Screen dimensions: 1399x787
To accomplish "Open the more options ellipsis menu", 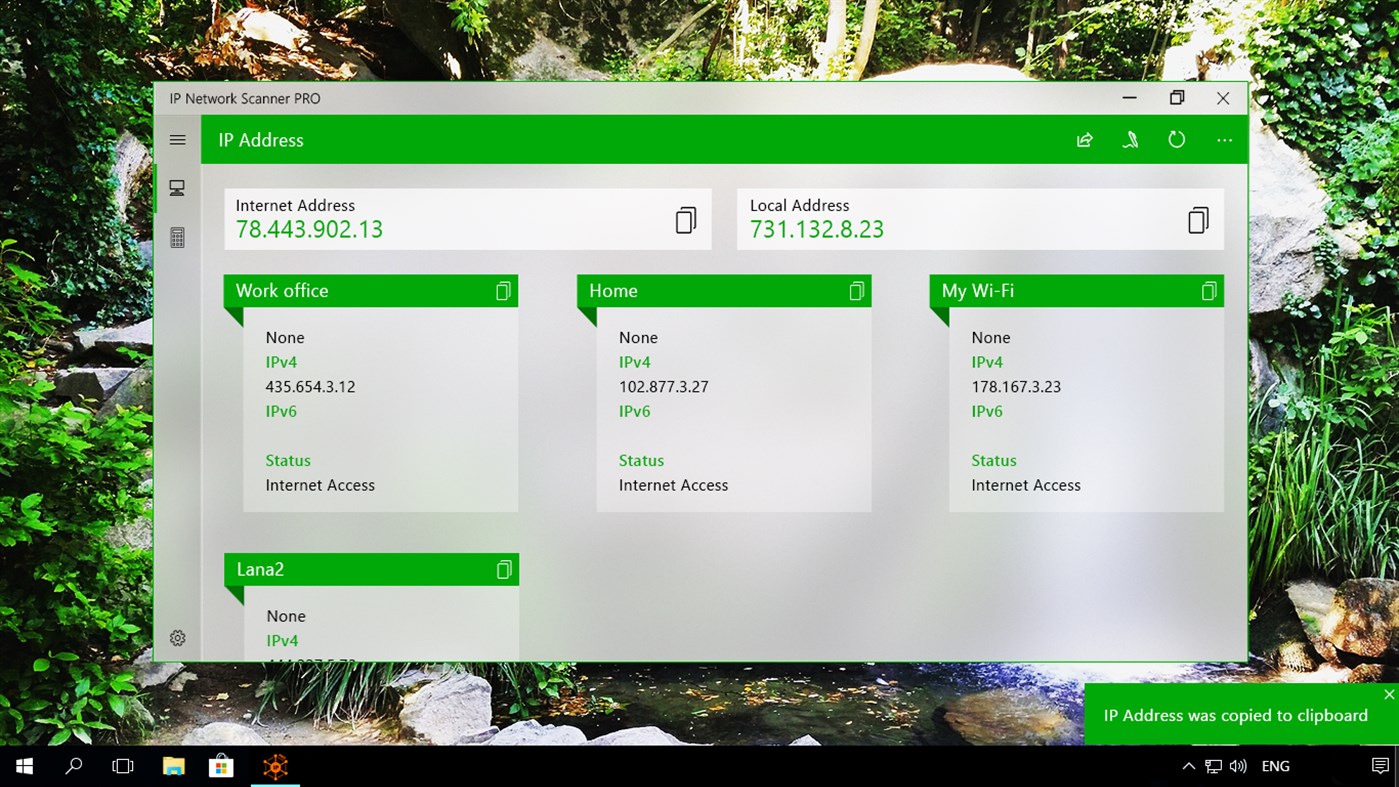I will click(x=1224, y=140).
